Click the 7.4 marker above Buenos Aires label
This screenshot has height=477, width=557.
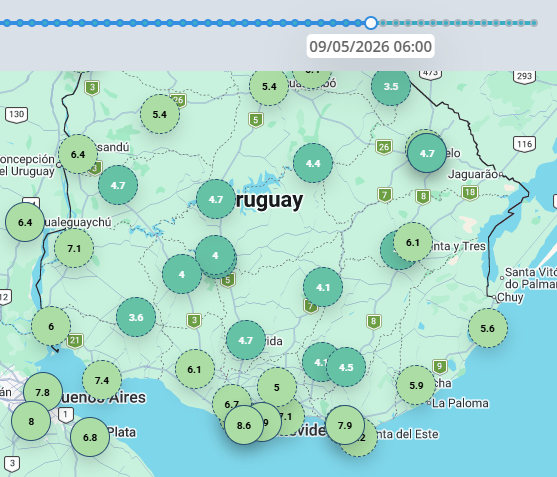click(x=102, y=380)
